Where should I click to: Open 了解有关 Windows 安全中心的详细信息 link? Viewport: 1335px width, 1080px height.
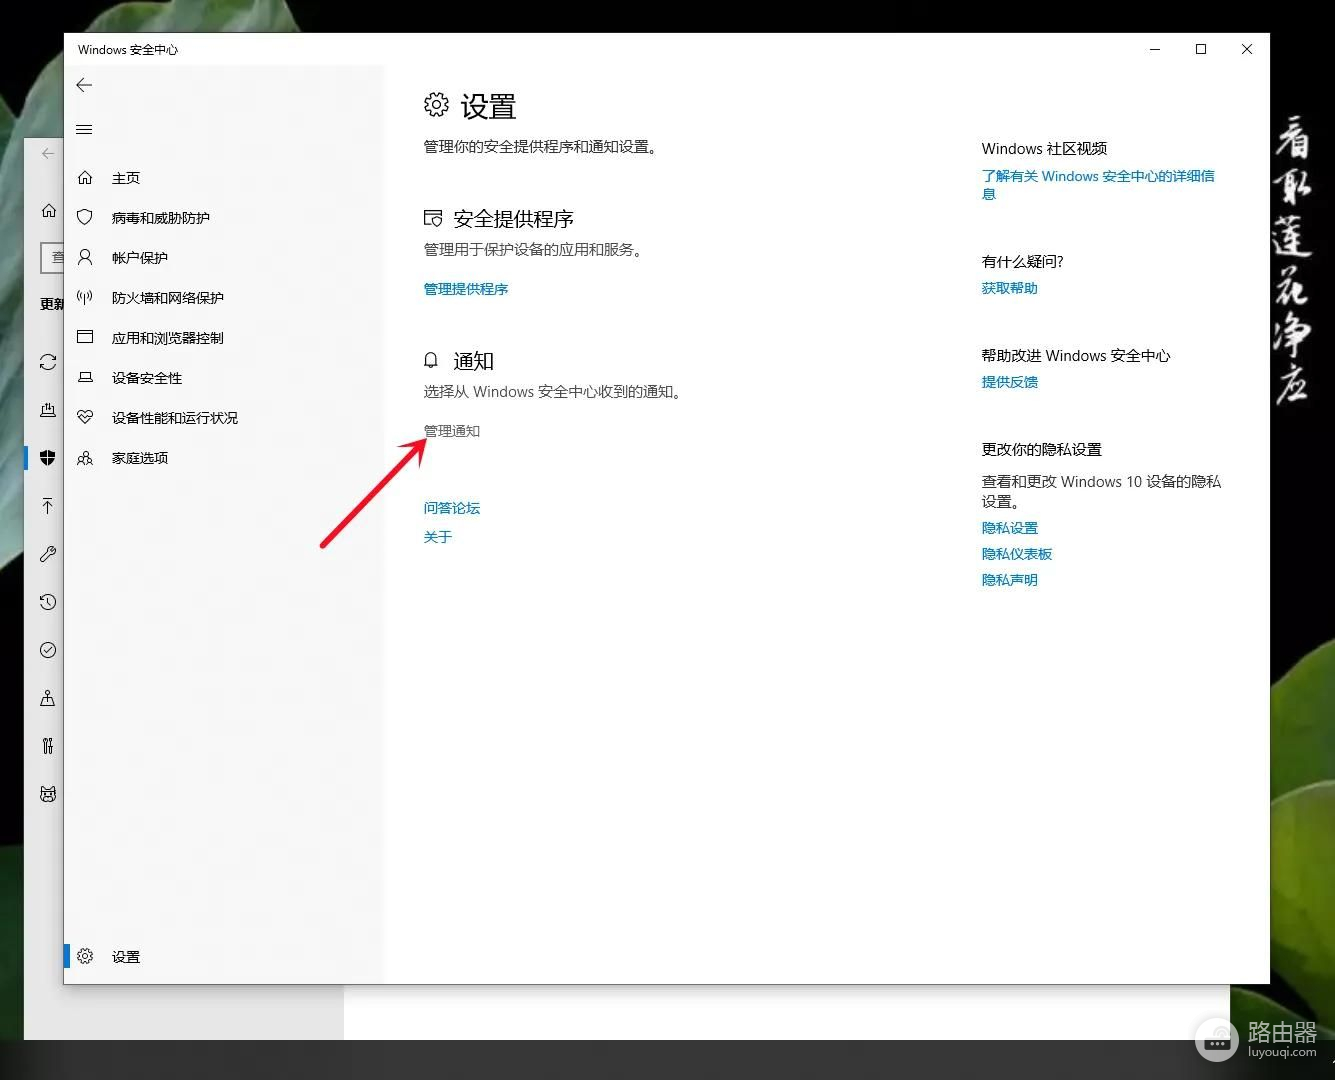pos(1098,185)
